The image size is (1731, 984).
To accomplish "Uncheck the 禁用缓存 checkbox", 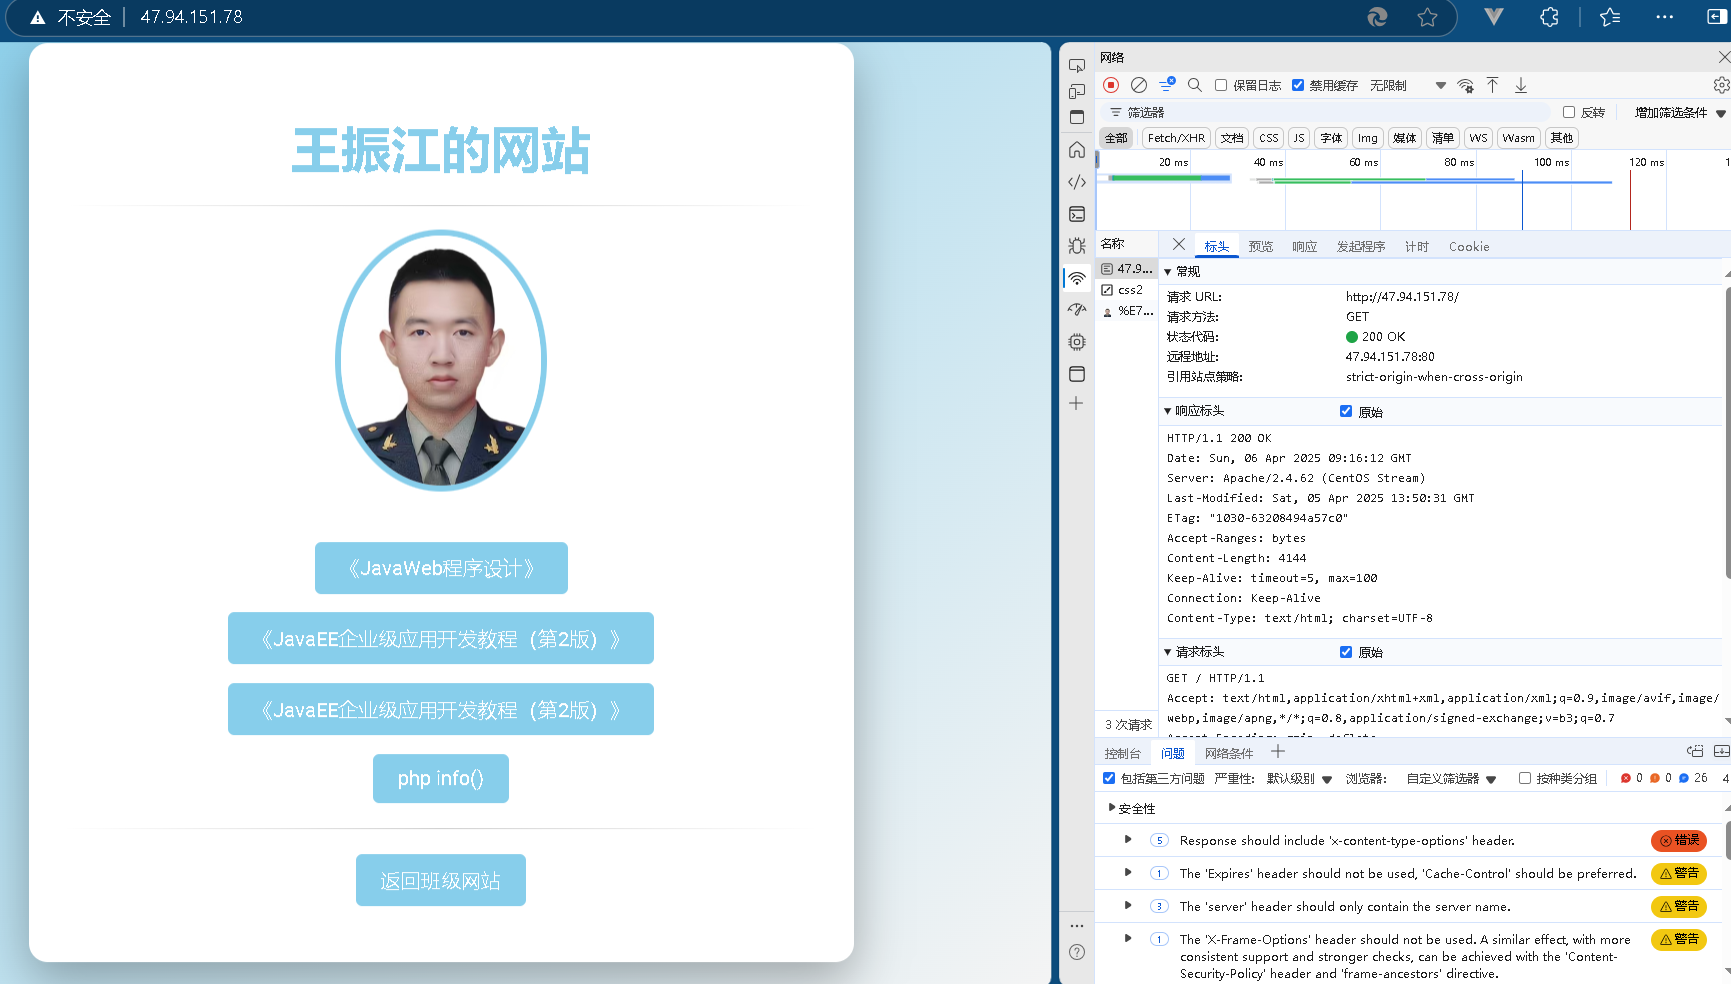I will [1298, 85].
